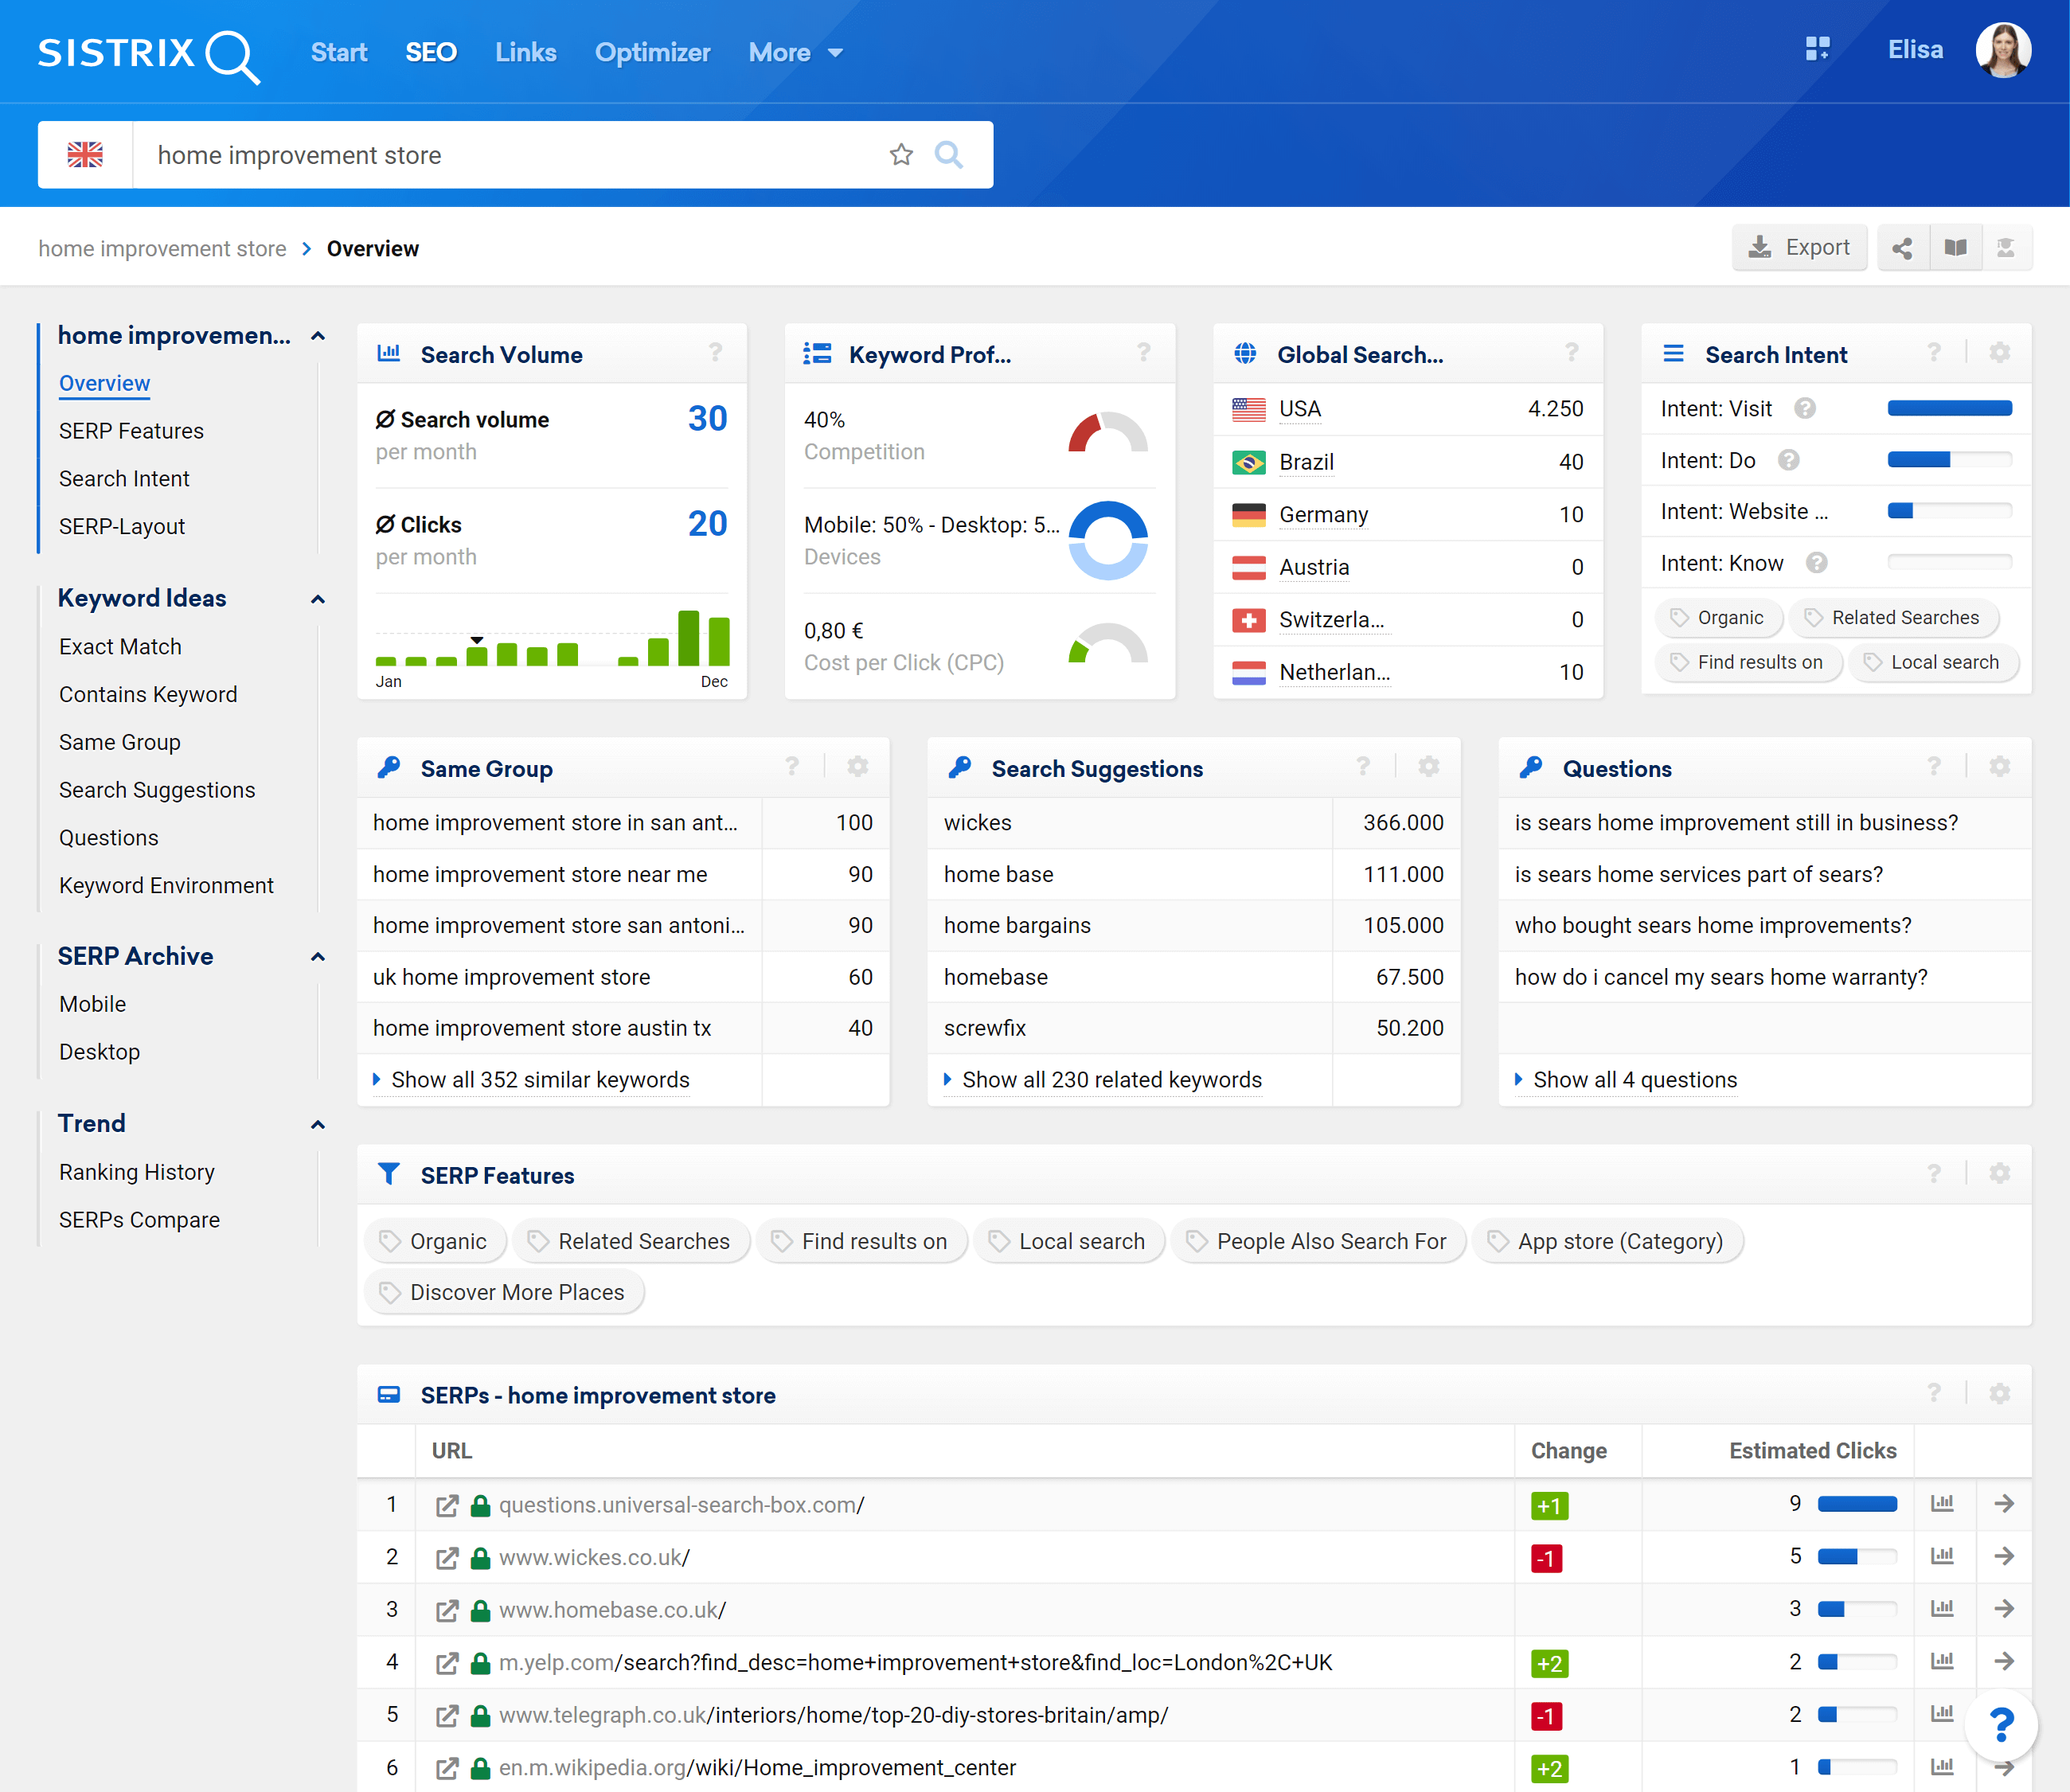Open chart icon for questions.universal-search-box.com row
The height and width of the screenshot is (1792, 2070).
pos(1942,1504)
